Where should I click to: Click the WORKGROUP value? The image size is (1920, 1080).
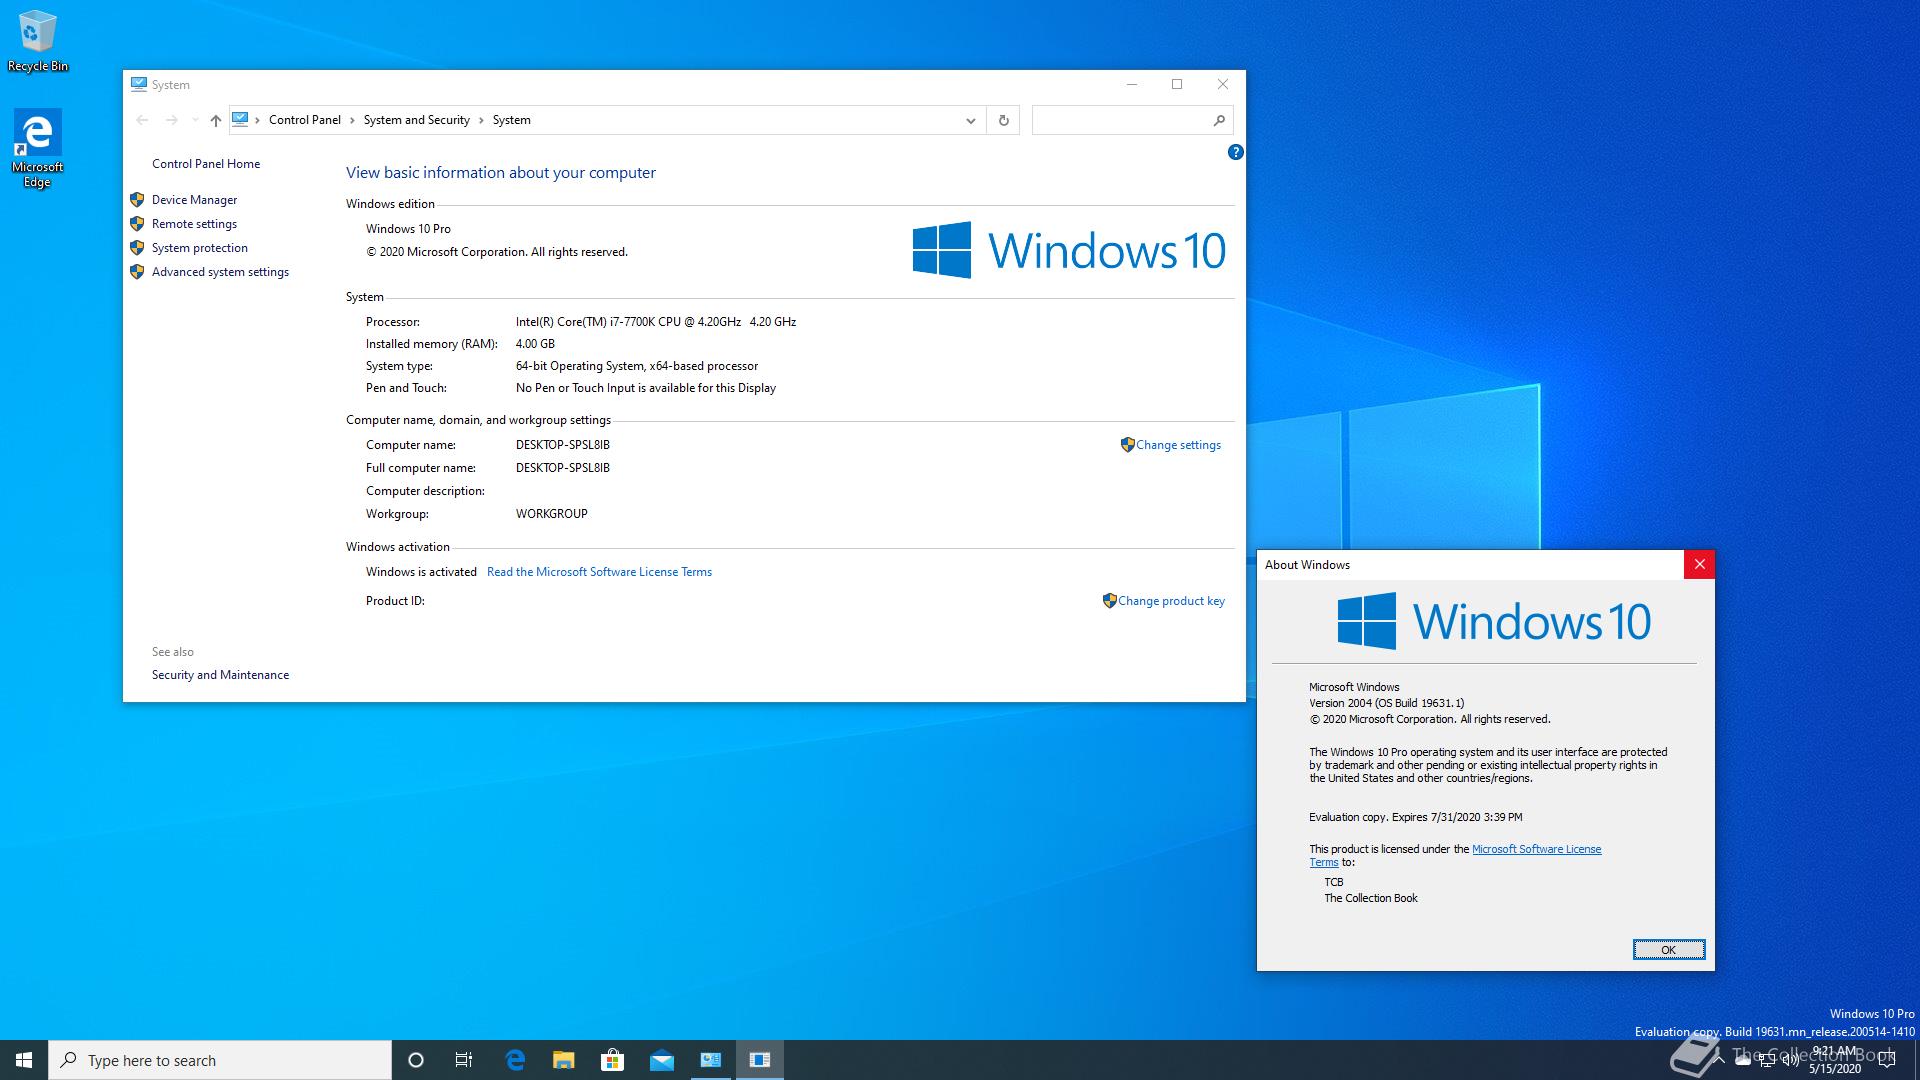coord(552,514)
